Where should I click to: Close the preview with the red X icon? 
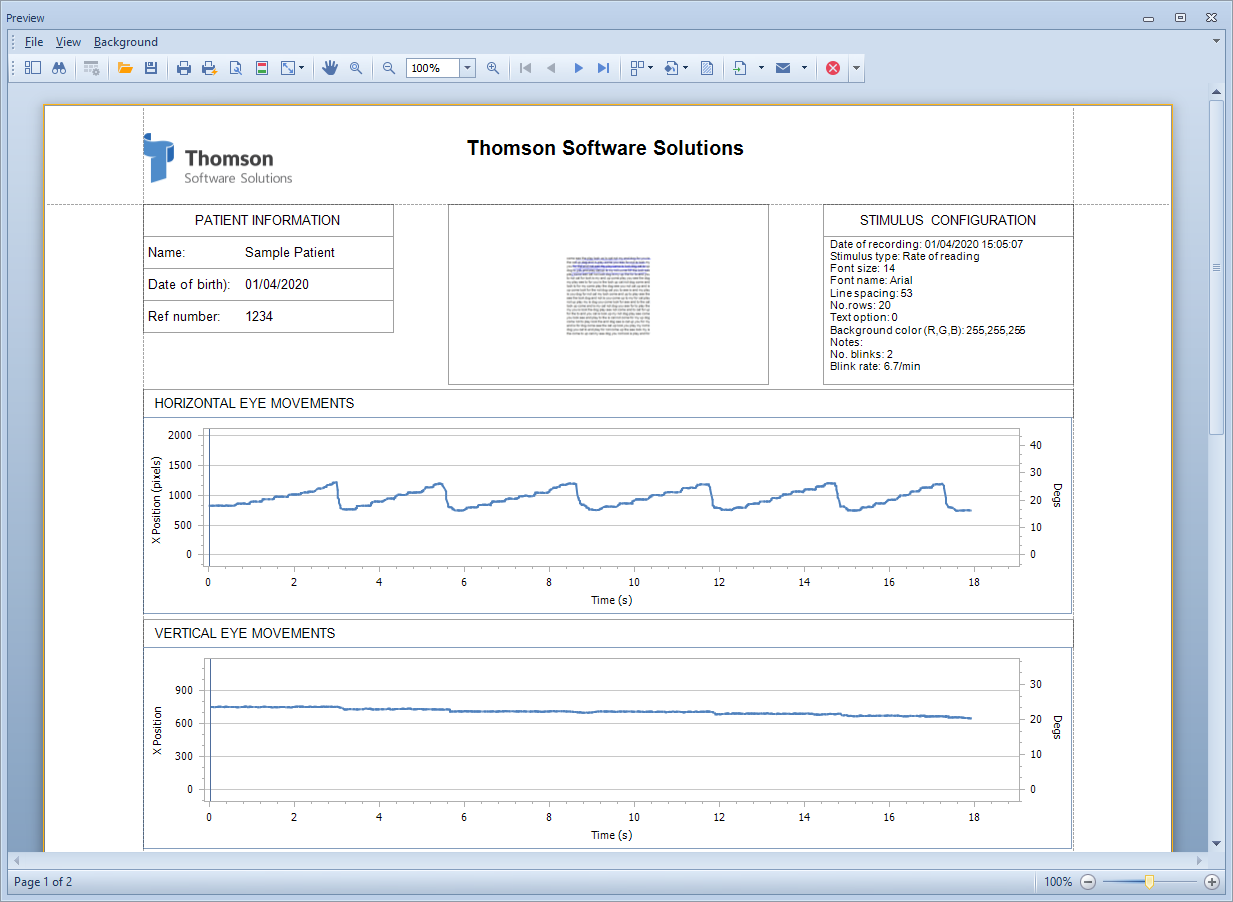(832, 68)
